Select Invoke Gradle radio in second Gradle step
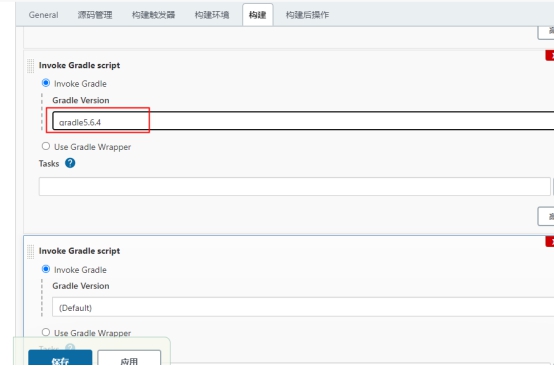 pyautogui.click(x=46, y=269)
